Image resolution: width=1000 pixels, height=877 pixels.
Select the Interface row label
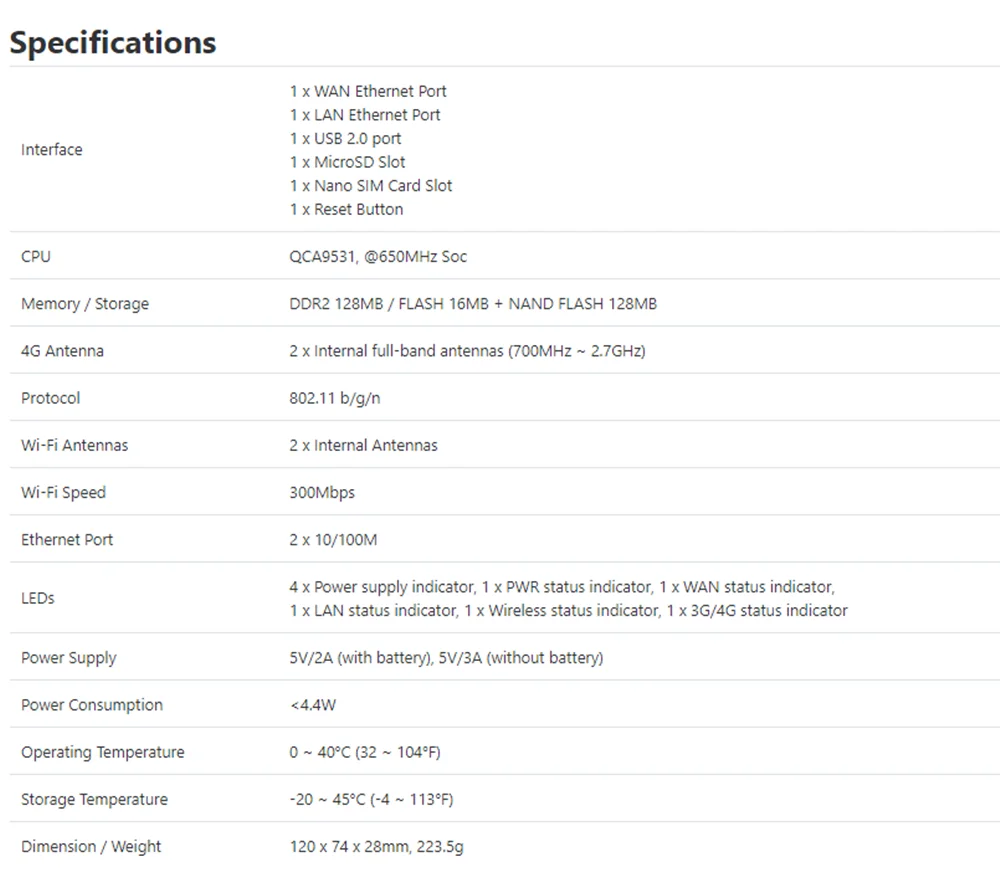(x=52, y=149)
